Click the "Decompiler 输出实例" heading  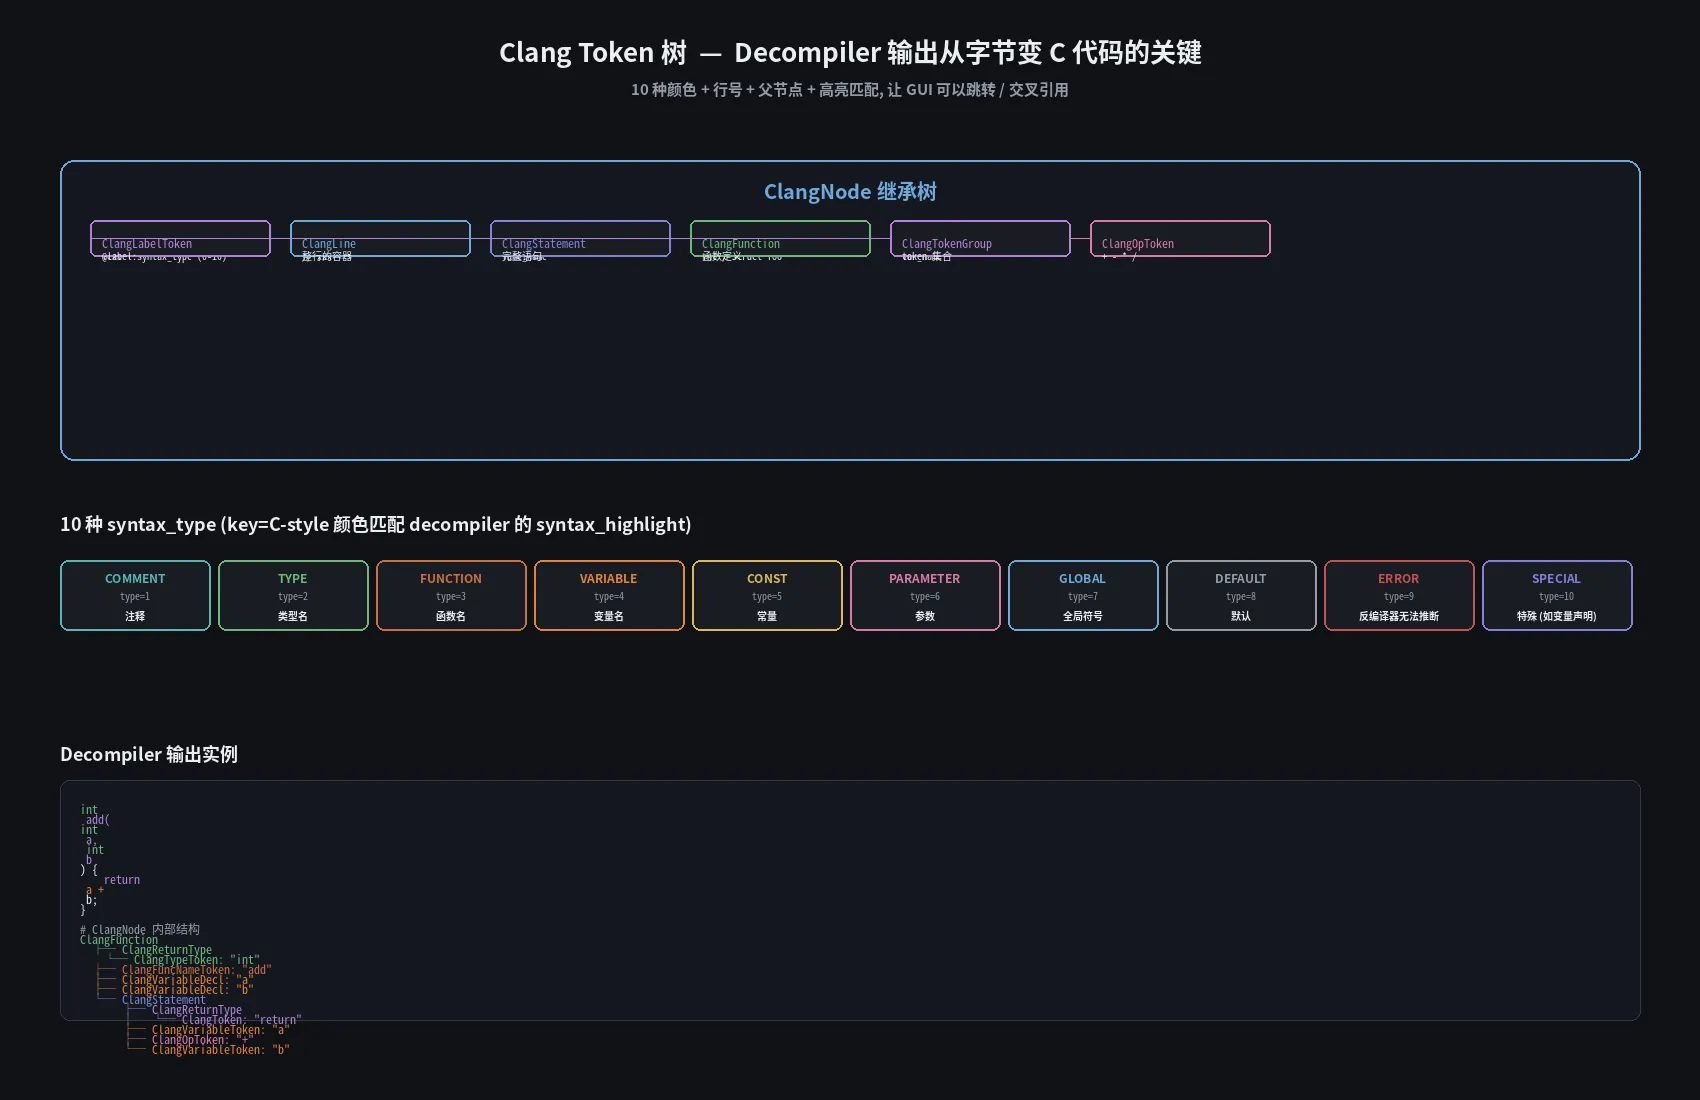pyautogui.click(x=149, y=755)
